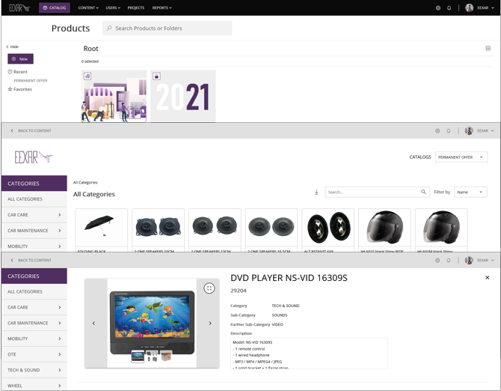Select the second DVD player accessories thumbnail
Screen dimensions: 501x391
[x=152, y=356]
